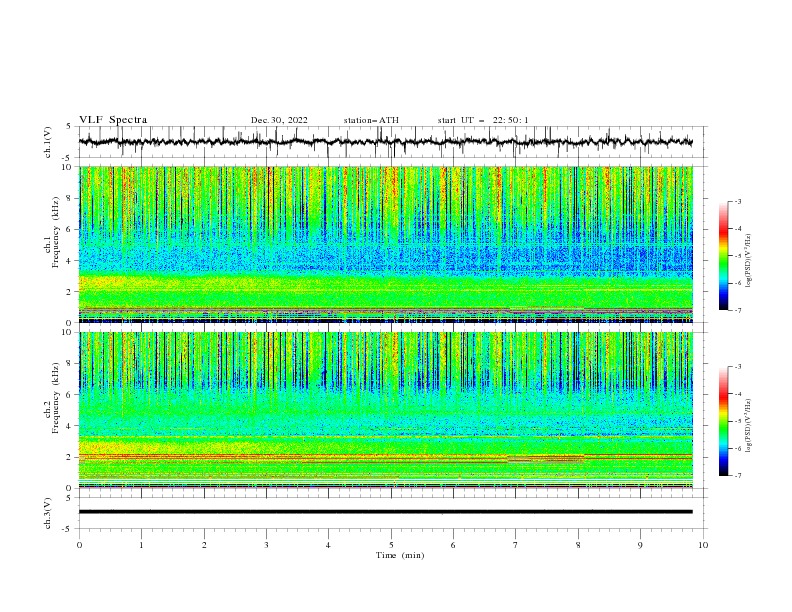Click the ch.1 voltage waveform trace
The width and height of the screenshot is (792, 612).
tap(385, 142)
